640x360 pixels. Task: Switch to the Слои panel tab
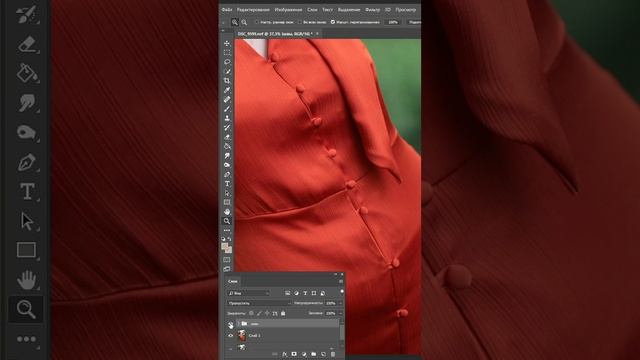point(233,282)
